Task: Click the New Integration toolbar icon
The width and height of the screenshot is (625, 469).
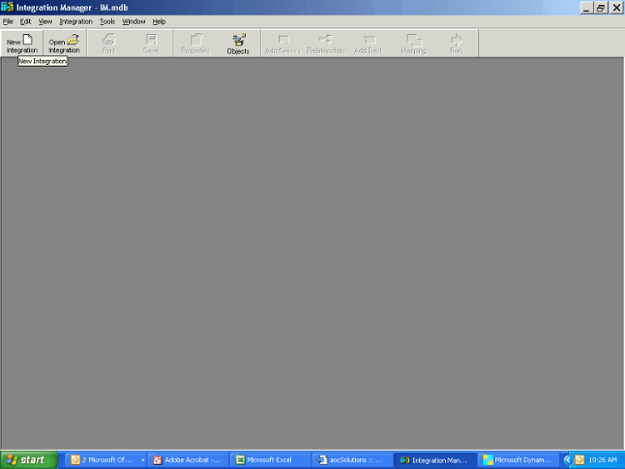Action: coord(21,43)
